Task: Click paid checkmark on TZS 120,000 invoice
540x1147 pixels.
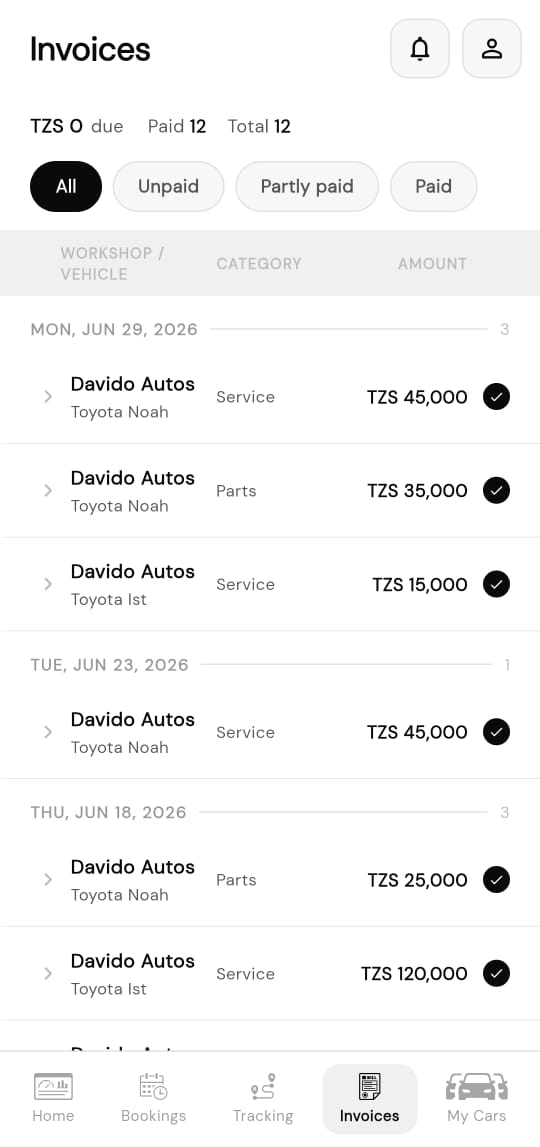Action: tap(496, 973)
